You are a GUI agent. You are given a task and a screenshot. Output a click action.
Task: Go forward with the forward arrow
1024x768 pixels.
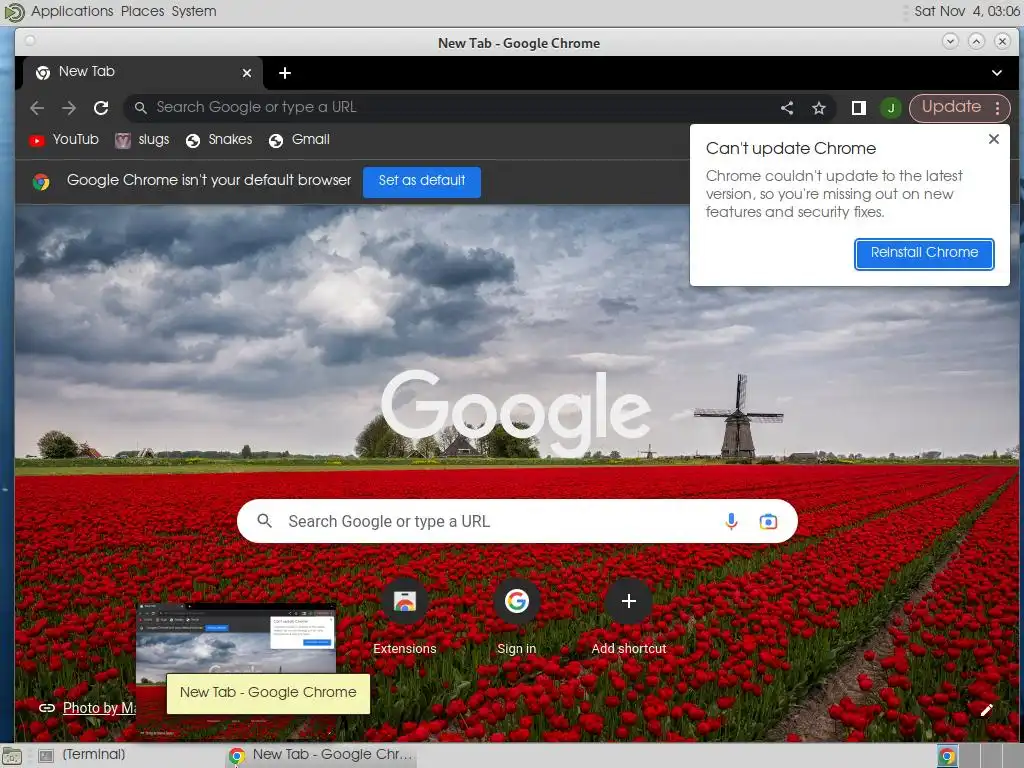tap(69, 108)
